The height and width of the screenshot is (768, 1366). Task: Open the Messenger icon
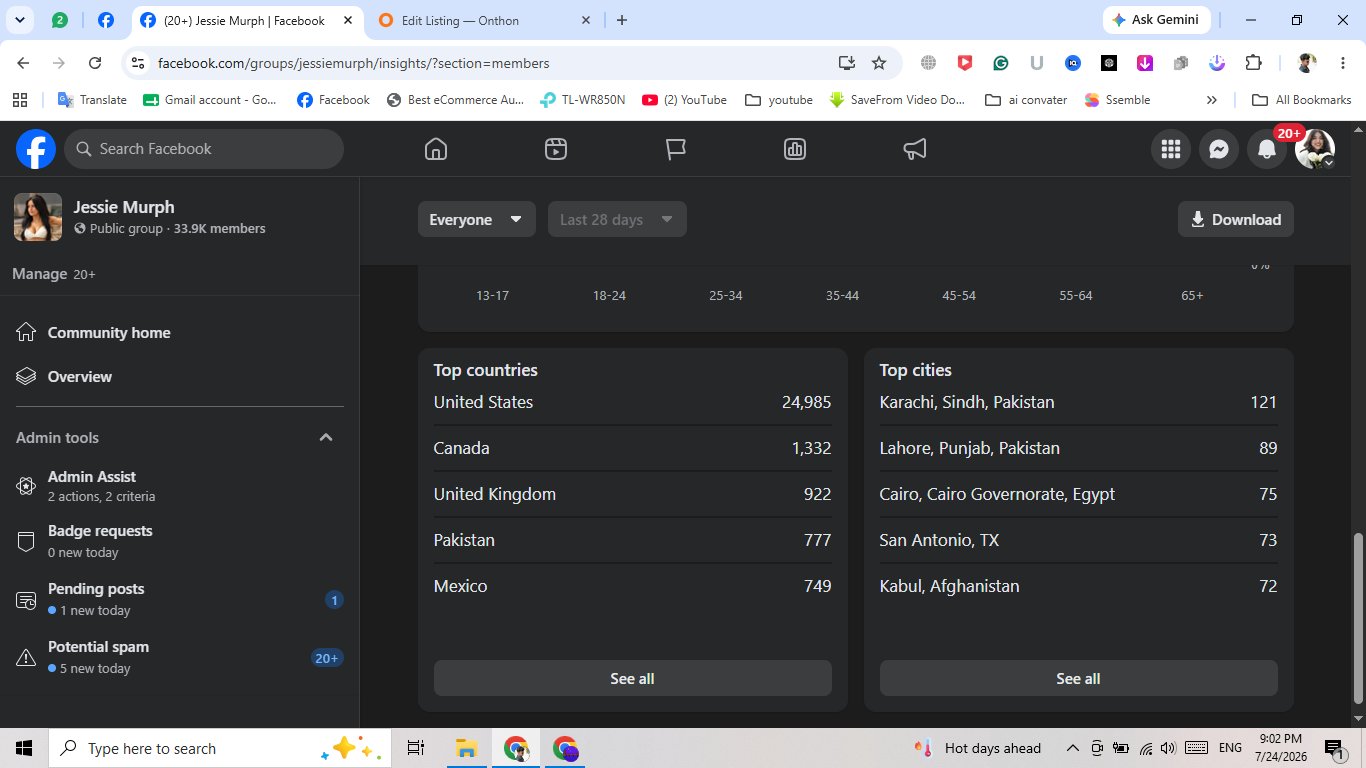pos(1218,149)
